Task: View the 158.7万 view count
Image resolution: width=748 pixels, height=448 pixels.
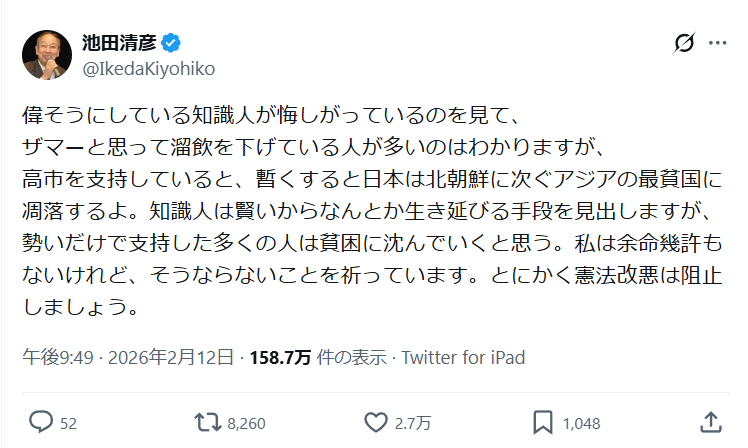Action: tap(283, 356)
